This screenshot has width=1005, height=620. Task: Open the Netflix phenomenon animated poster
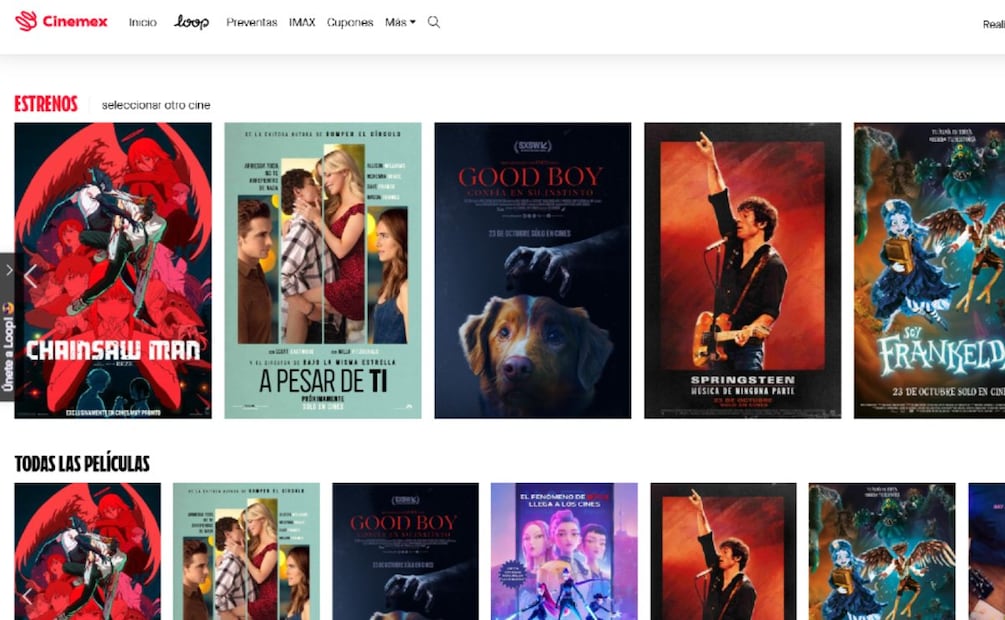point(564,551)
